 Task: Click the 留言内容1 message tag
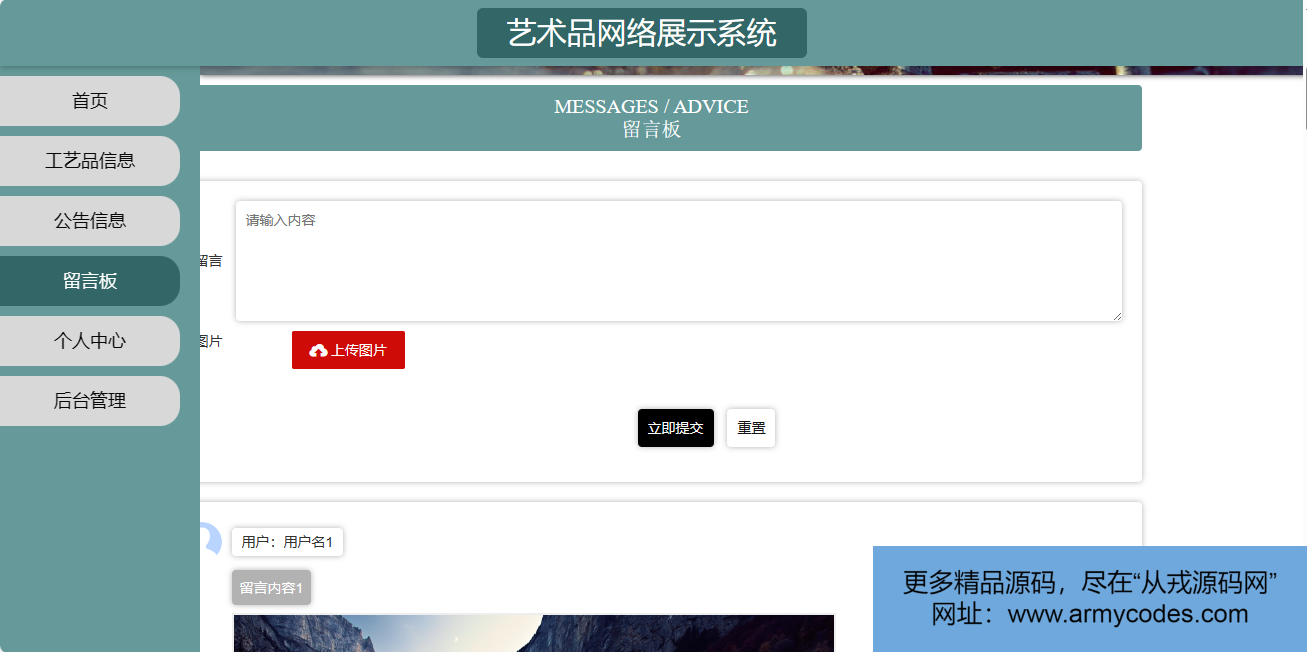point(271,588)
